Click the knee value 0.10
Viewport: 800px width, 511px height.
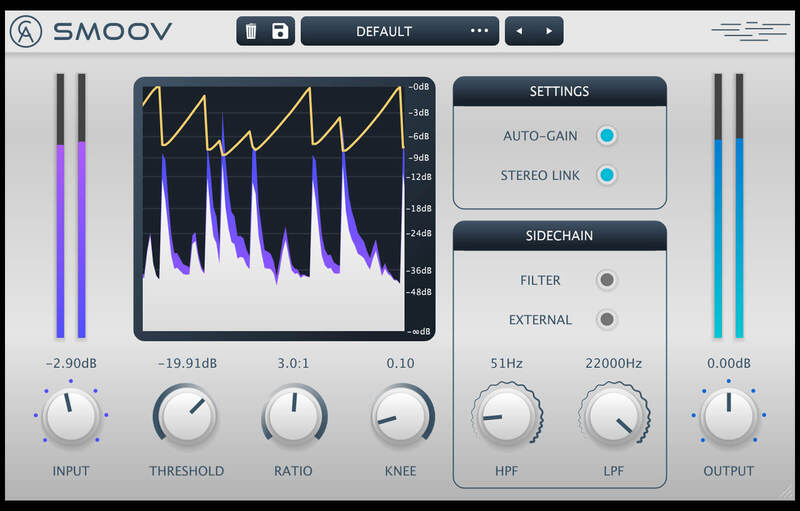pos(401,363)
